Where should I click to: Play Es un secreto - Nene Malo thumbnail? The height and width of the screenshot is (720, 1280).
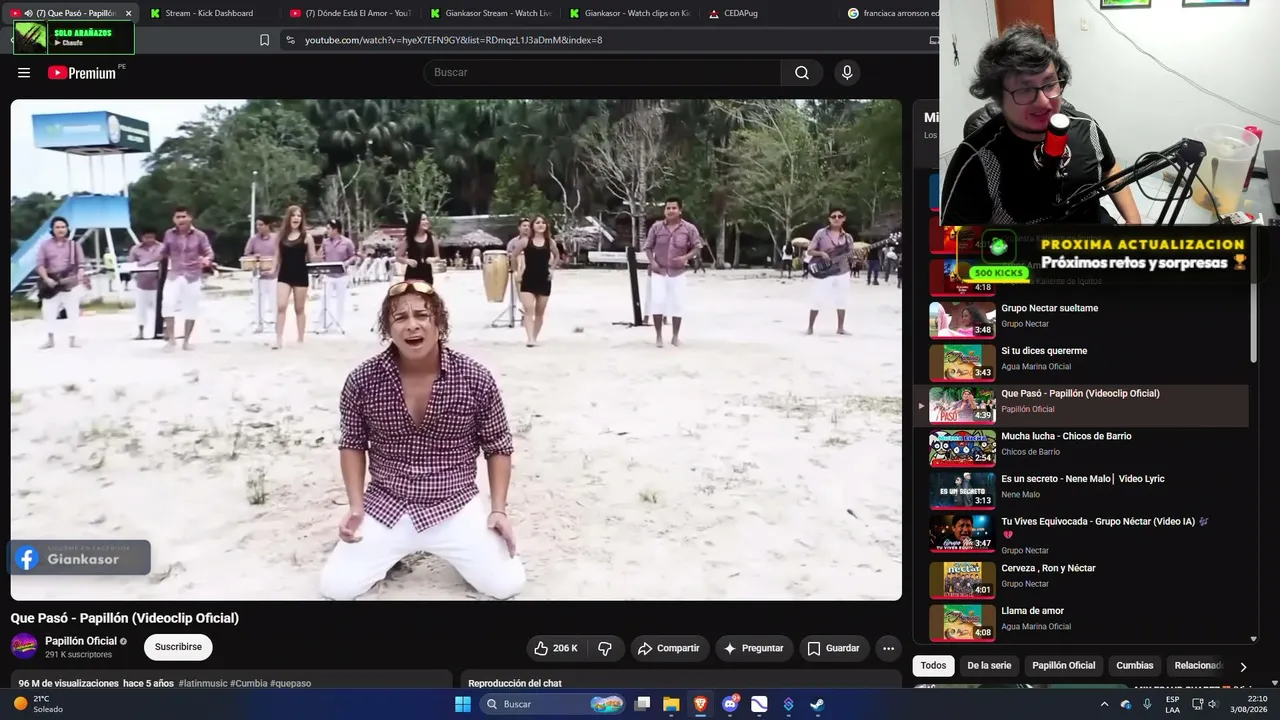(962, 490)
